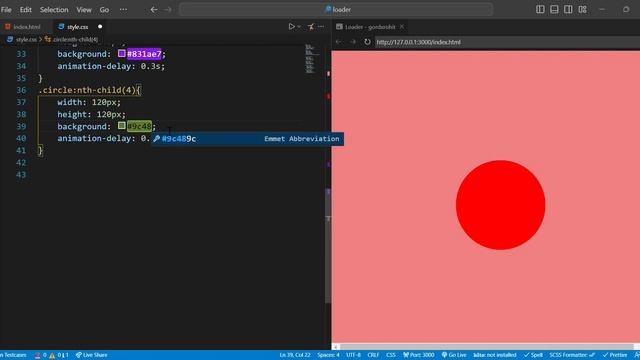Open the Selection menu
This screenshot has width=640, height=360.
pyautogui.click(x=54, y=9)
